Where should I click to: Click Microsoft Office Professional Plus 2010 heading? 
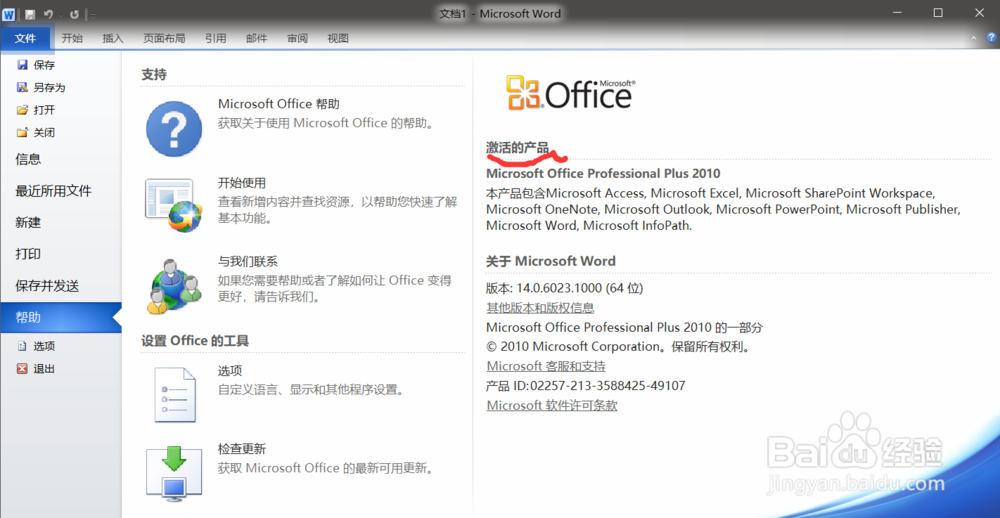coord(603,174)
